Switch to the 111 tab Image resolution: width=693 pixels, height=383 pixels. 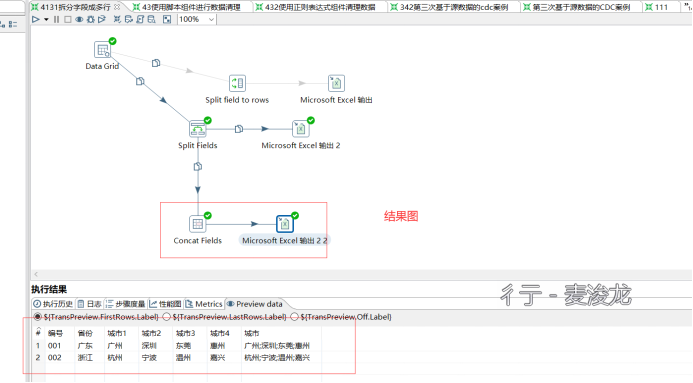click(661, 7)
